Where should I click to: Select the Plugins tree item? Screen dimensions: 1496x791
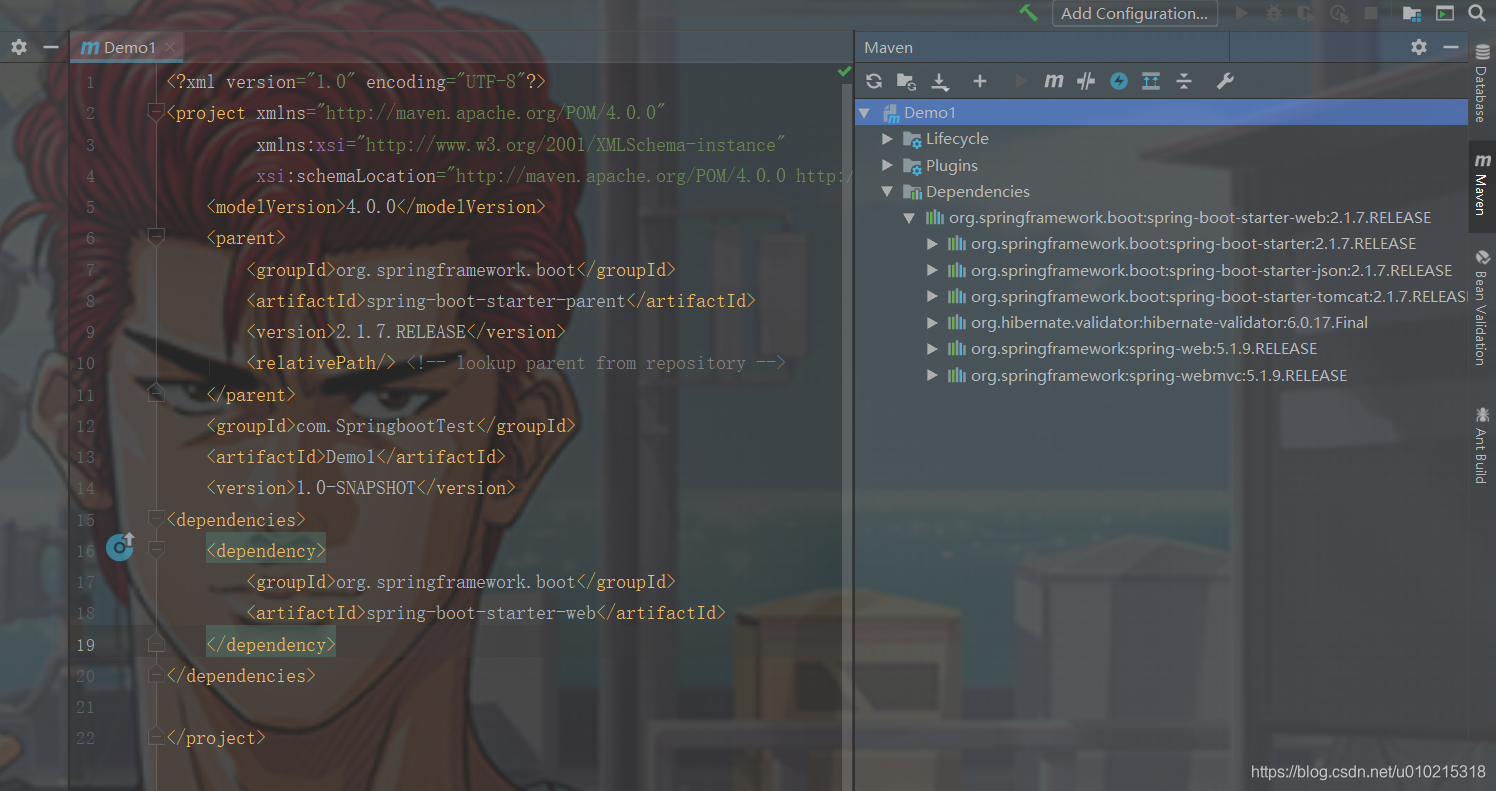[x=952, y=165]
